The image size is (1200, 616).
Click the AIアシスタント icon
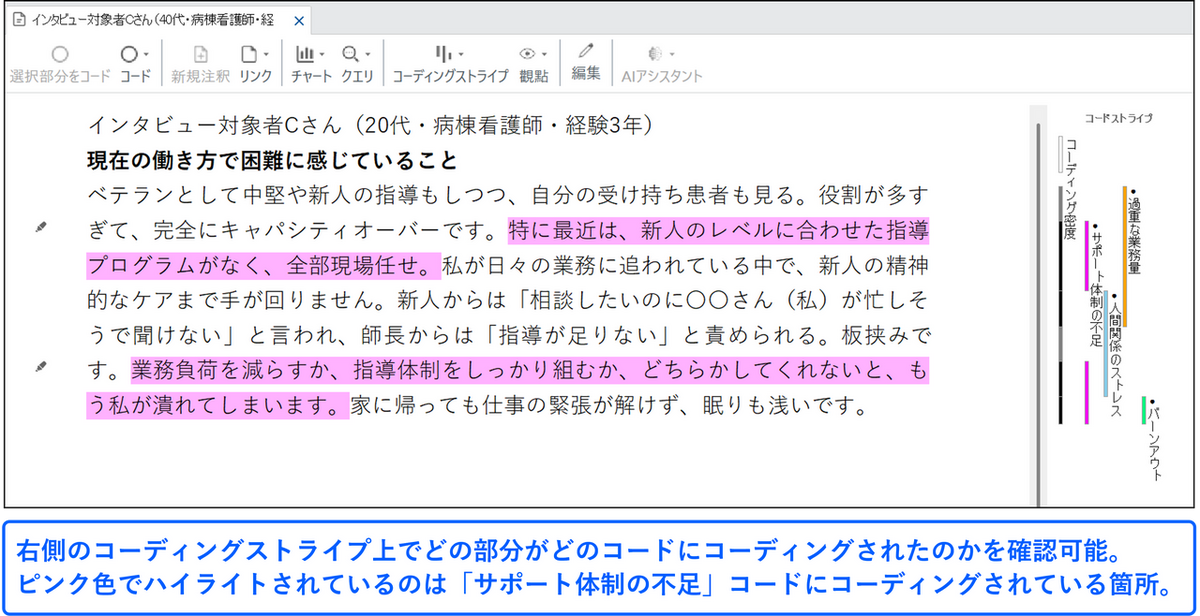(656, 54)
